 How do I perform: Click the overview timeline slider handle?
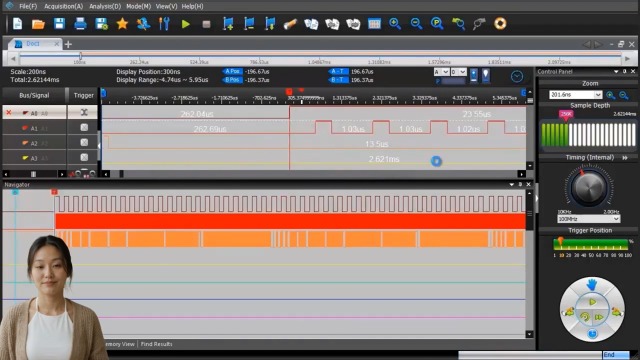point(80,56)
